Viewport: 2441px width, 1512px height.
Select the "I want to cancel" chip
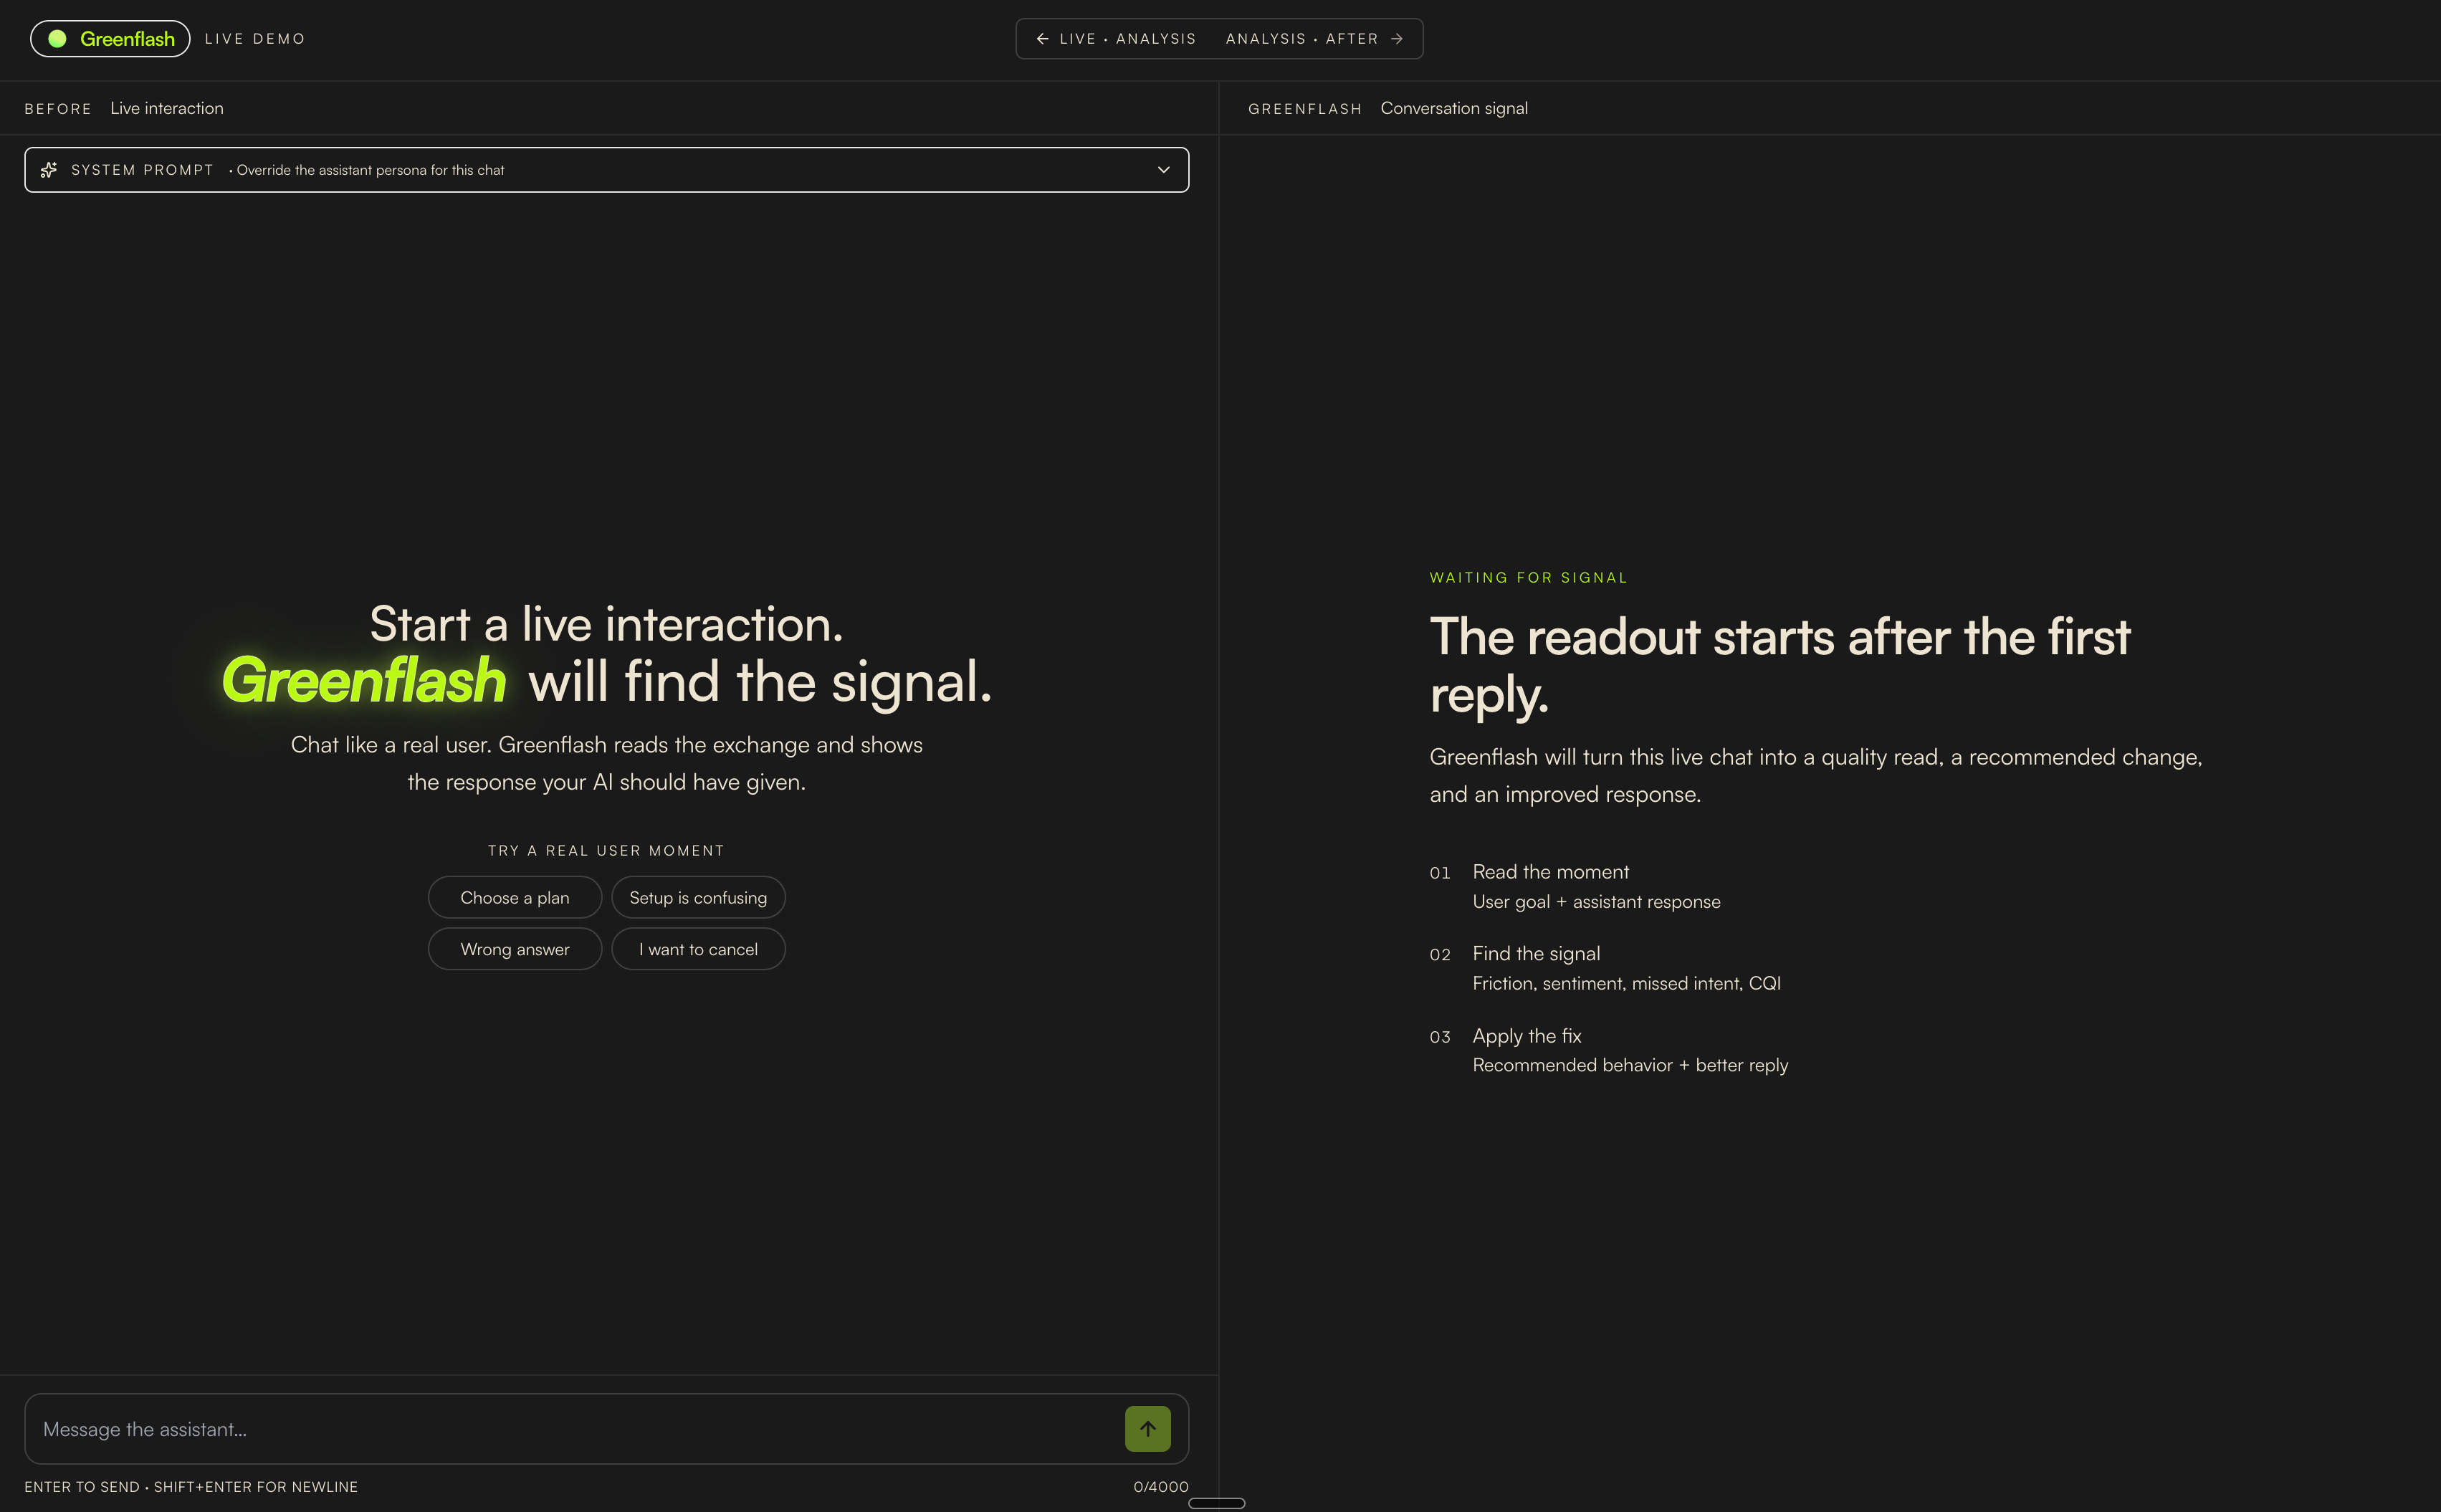[698, 949]
